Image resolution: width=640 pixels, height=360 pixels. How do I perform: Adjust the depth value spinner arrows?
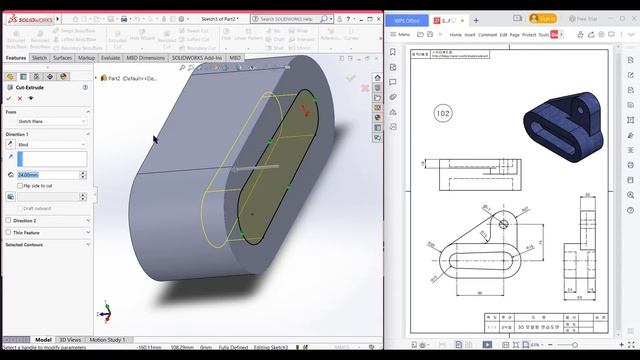point(83,175)
